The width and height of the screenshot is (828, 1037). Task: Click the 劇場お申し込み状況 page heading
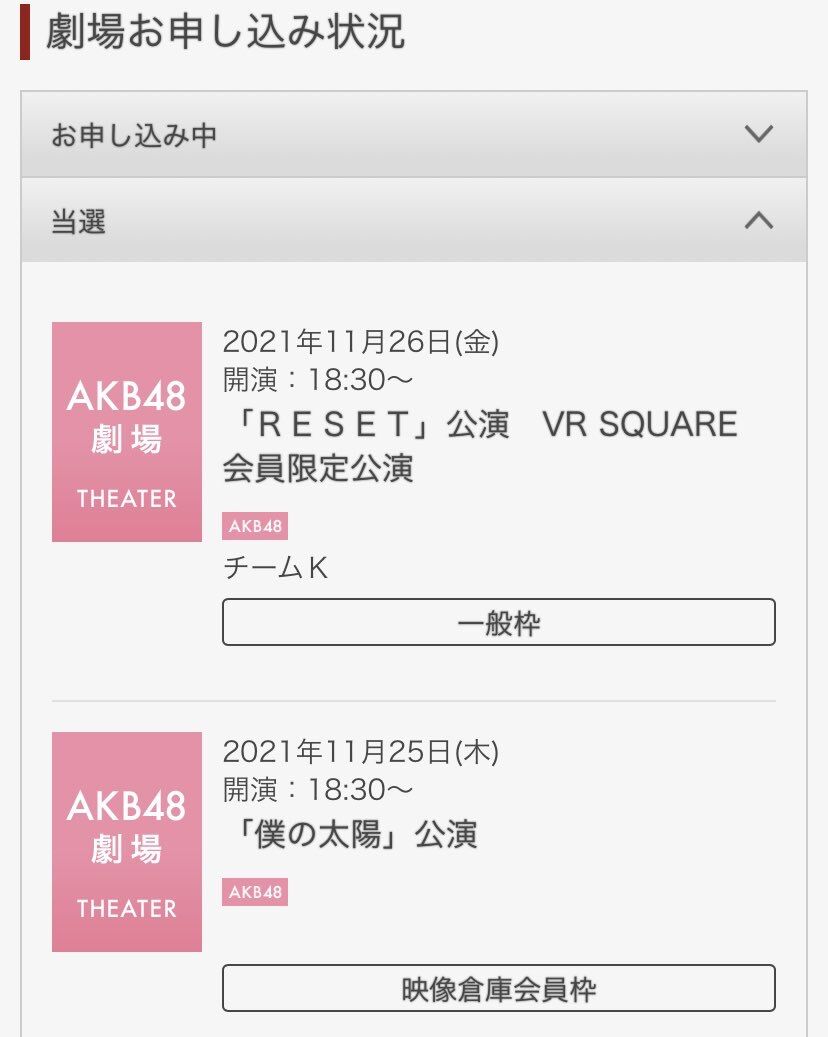(x=225, y=31)
